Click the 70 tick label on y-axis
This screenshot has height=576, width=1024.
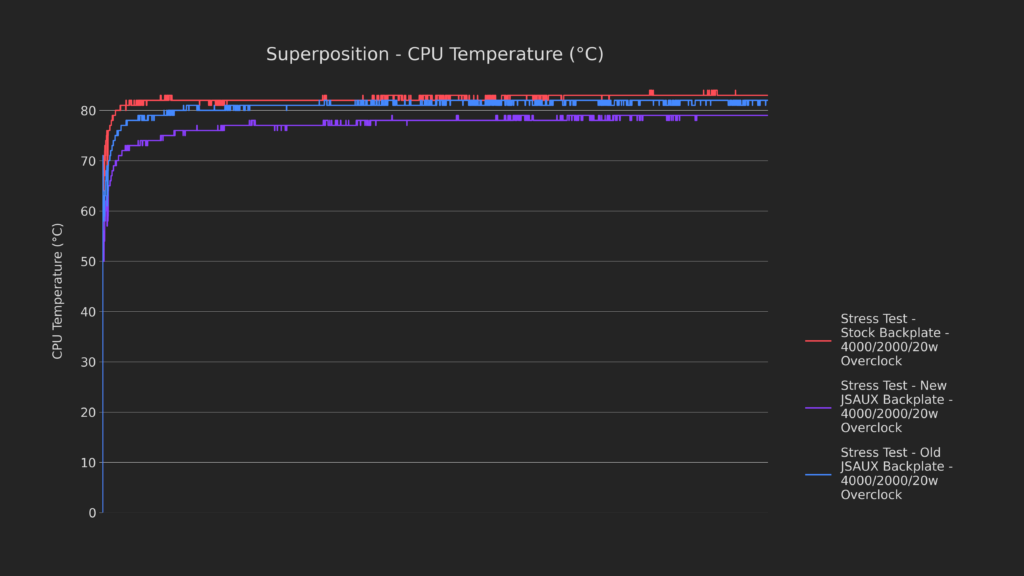click(x=89, y=161)
